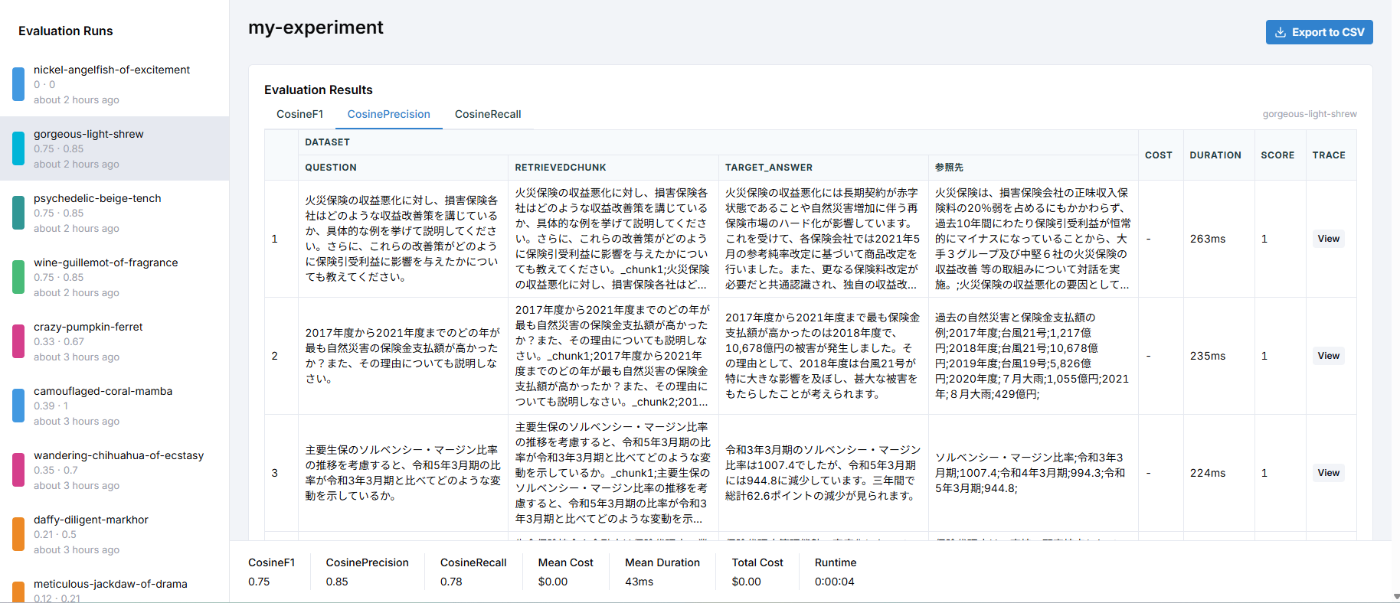The image size is (1400, 603).
Task: Click the my-experiment title
Action: 316,28
